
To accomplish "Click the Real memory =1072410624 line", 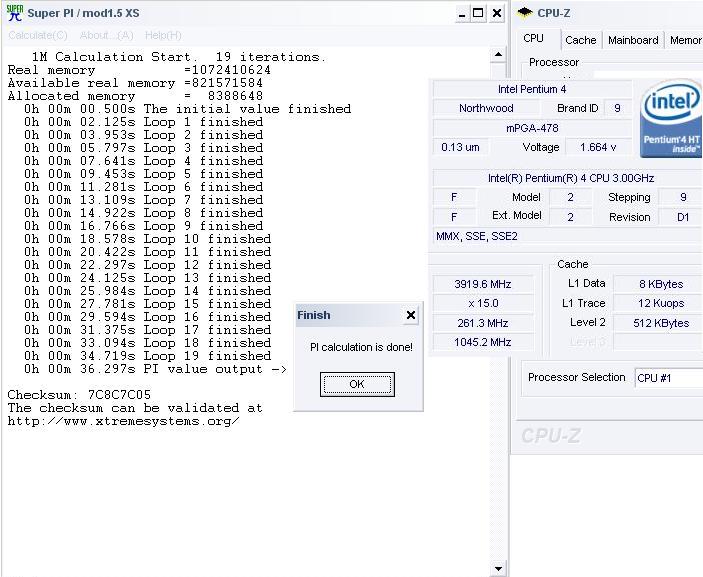I will point(139,70).
